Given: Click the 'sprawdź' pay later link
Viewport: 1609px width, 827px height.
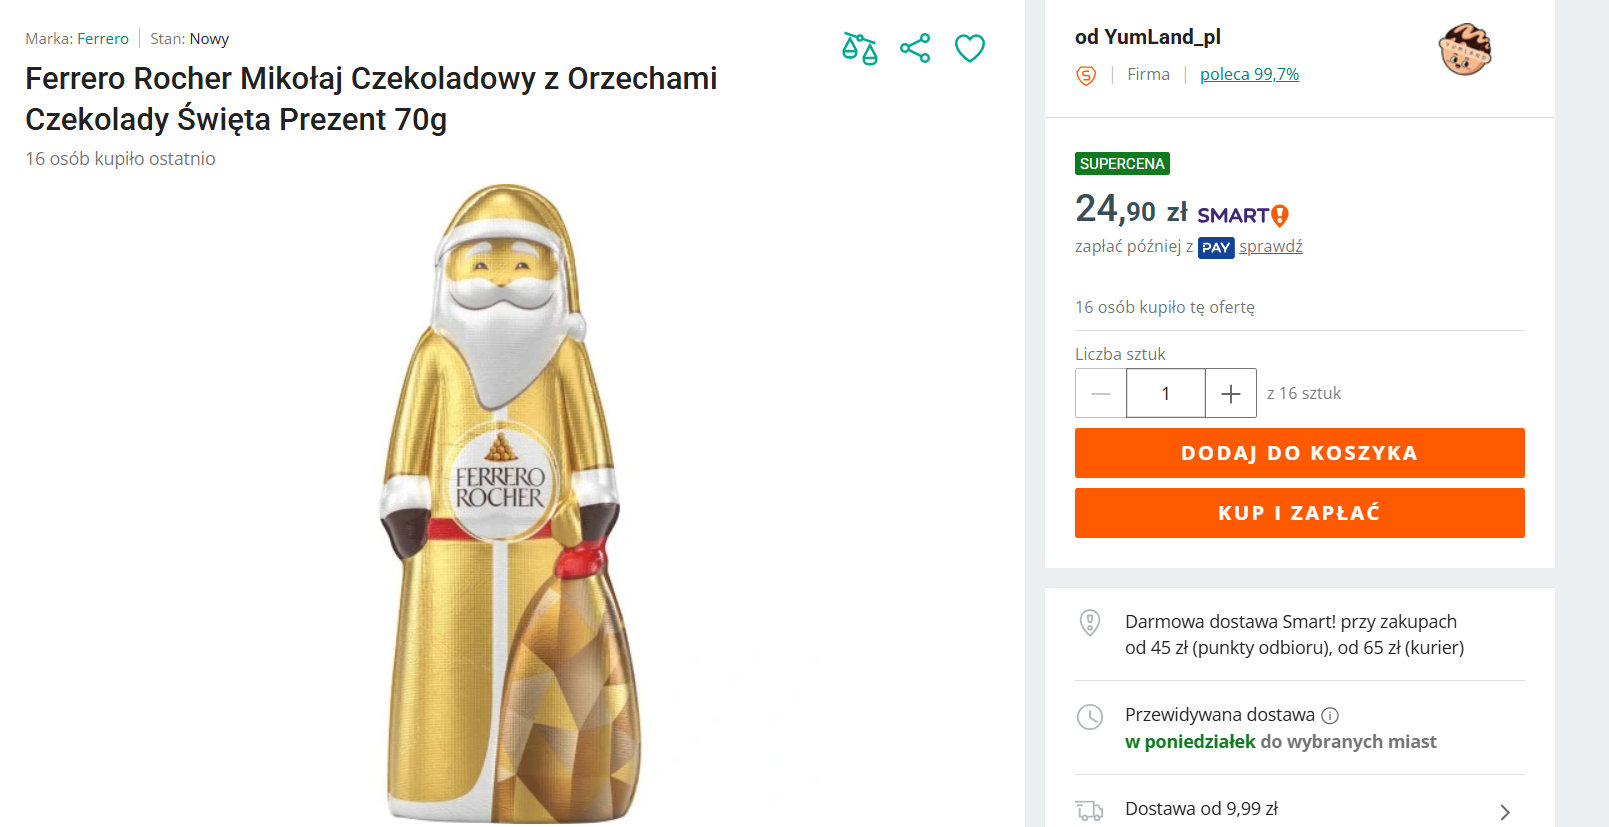Looking at the screenshot, I should pyautogui.click(x=1270, y=246).
